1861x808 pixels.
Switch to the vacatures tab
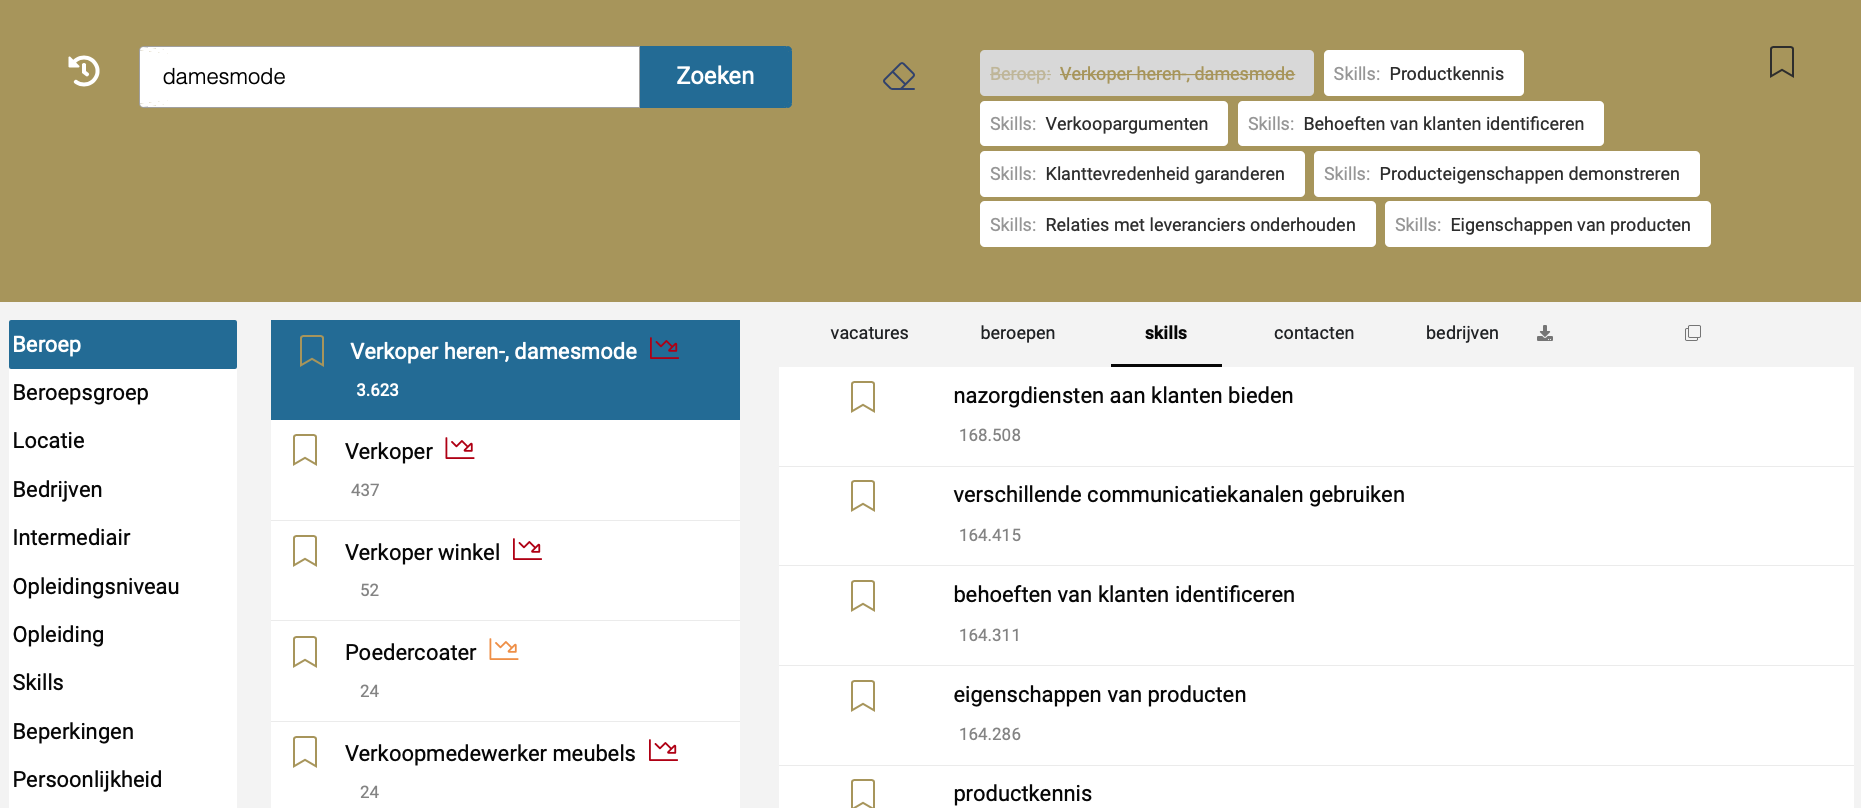[869, 333]
